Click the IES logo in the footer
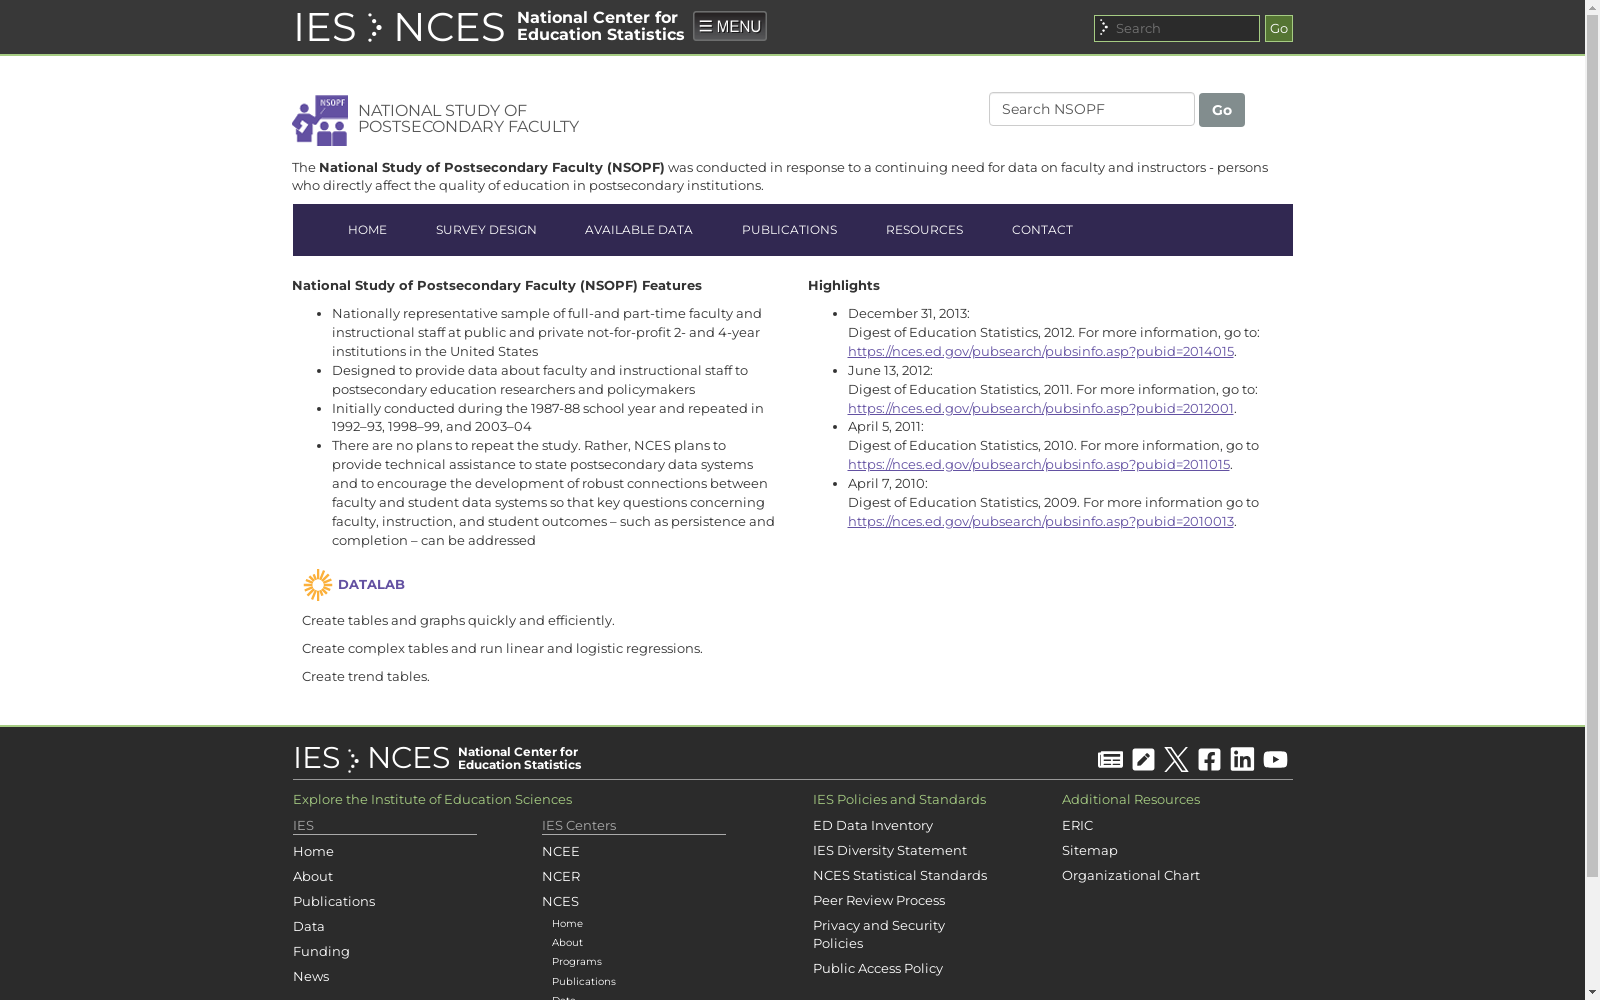 pyautogui.click(x=317, y=758)
